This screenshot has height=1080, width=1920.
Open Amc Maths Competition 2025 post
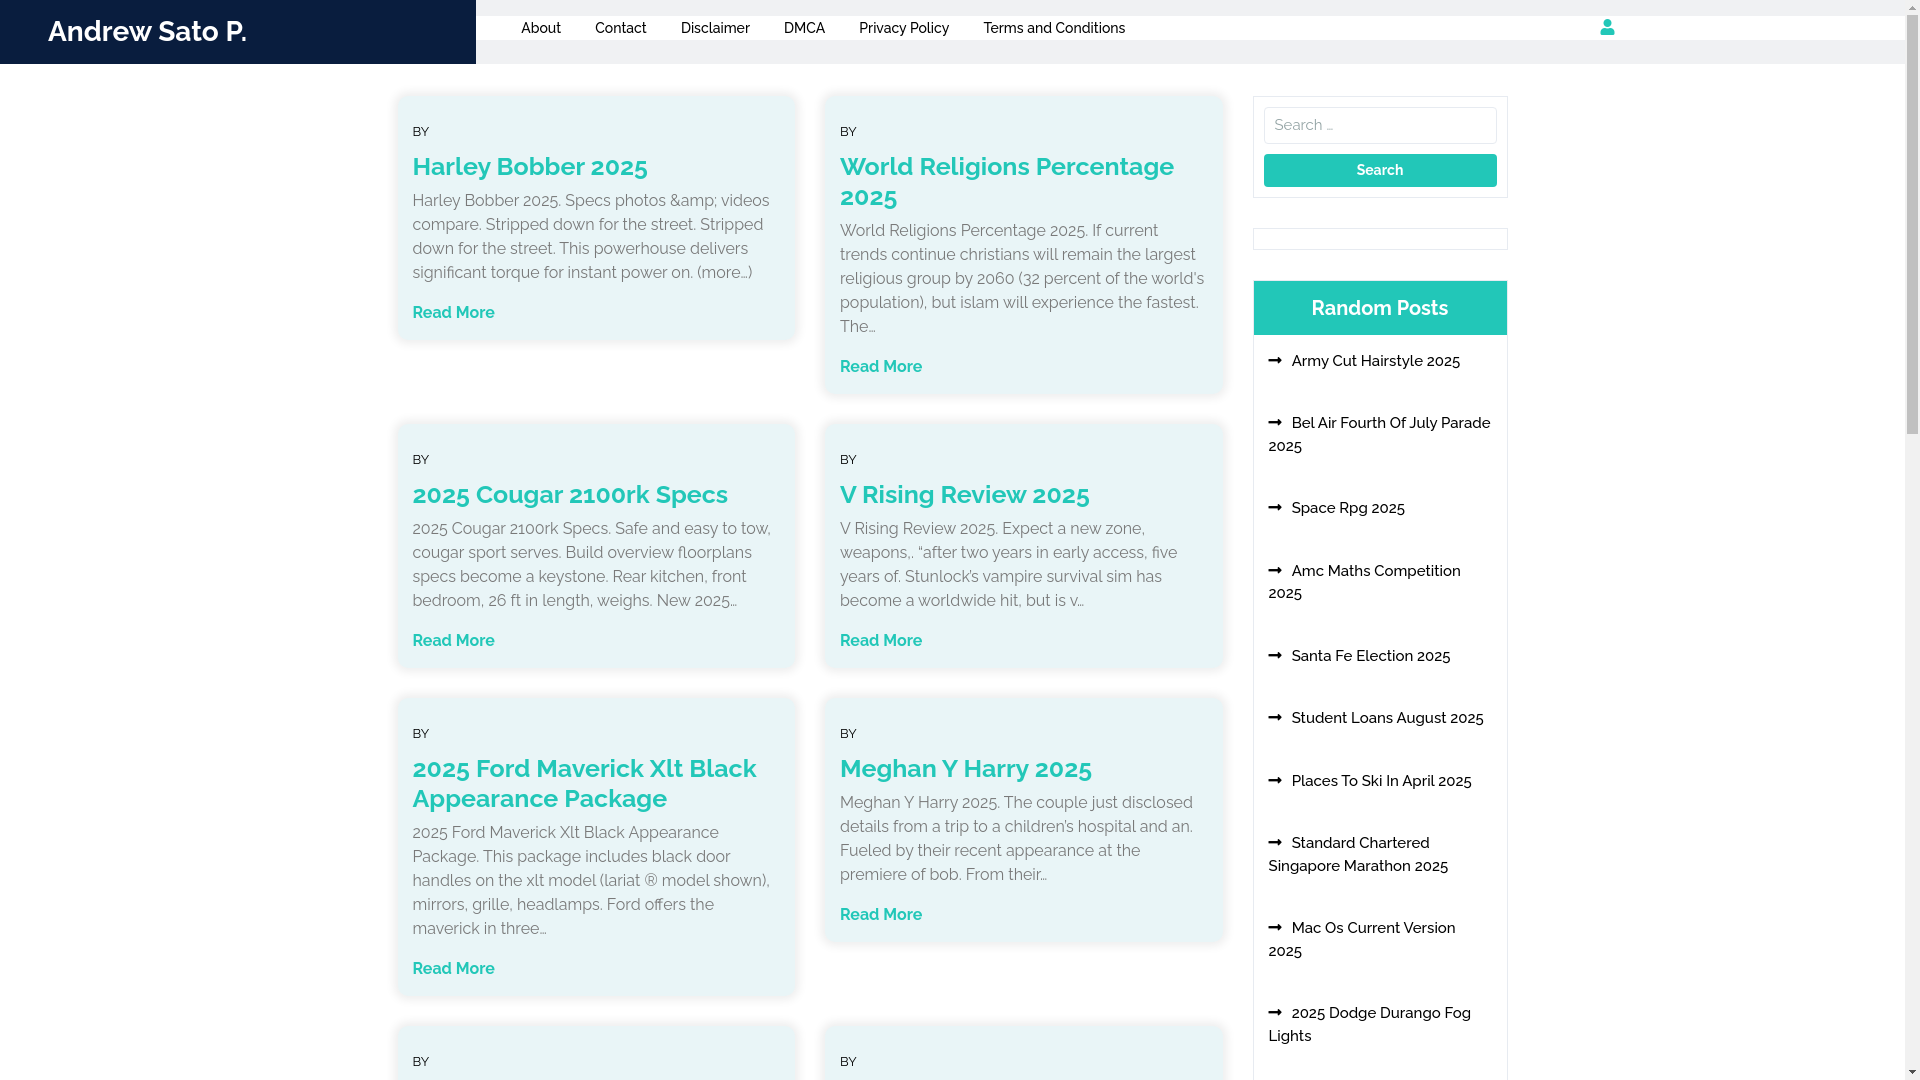click(1364, 582)
